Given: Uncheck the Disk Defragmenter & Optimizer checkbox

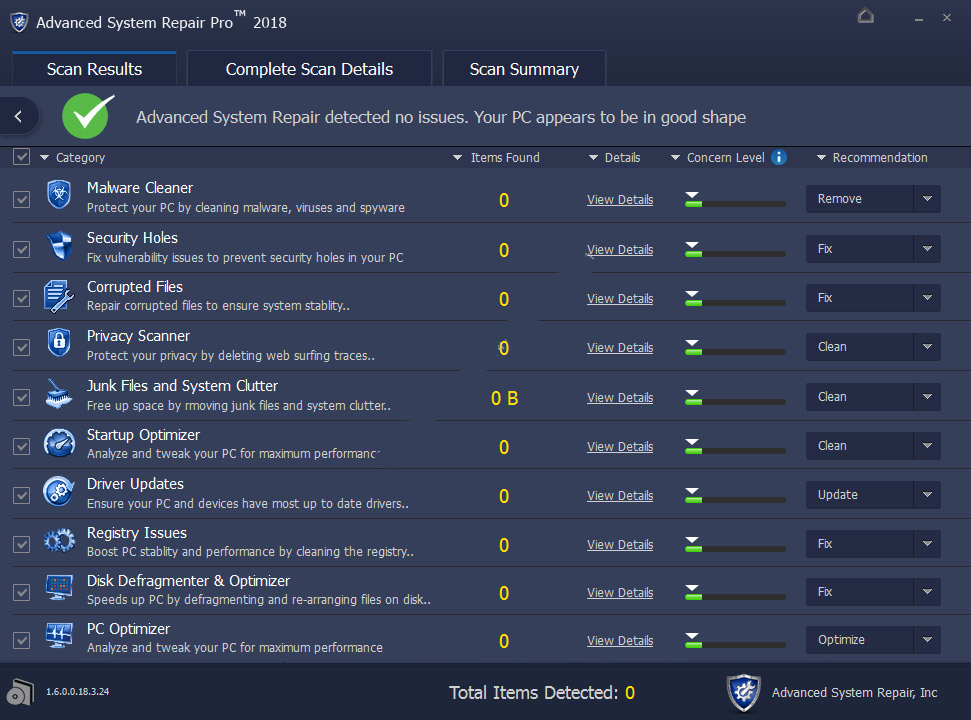Looking at the screenshot, I should click(x=22, y=592).
